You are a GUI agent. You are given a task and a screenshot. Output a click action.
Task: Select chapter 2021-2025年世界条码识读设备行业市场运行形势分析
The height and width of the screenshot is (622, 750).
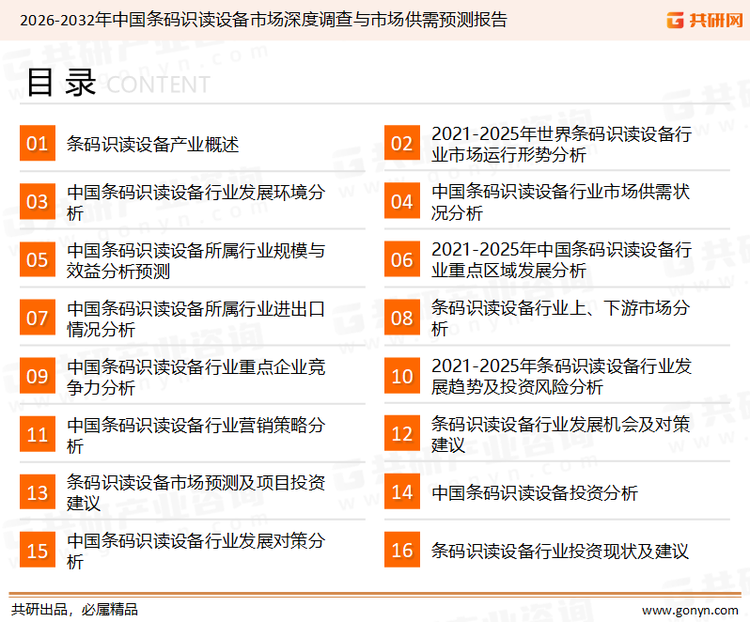[561, 144]
